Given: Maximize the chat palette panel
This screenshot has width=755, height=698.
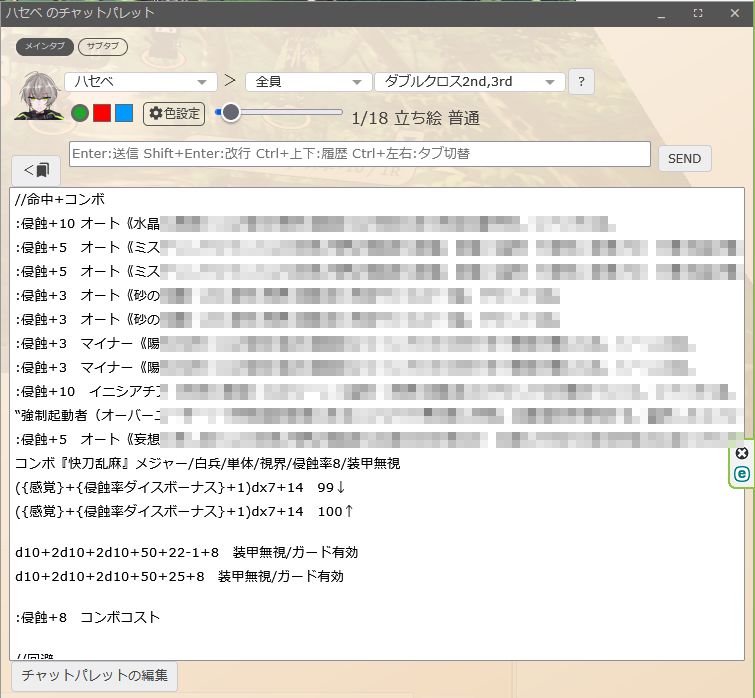Looking at the screenshot, I should (698, 14).
